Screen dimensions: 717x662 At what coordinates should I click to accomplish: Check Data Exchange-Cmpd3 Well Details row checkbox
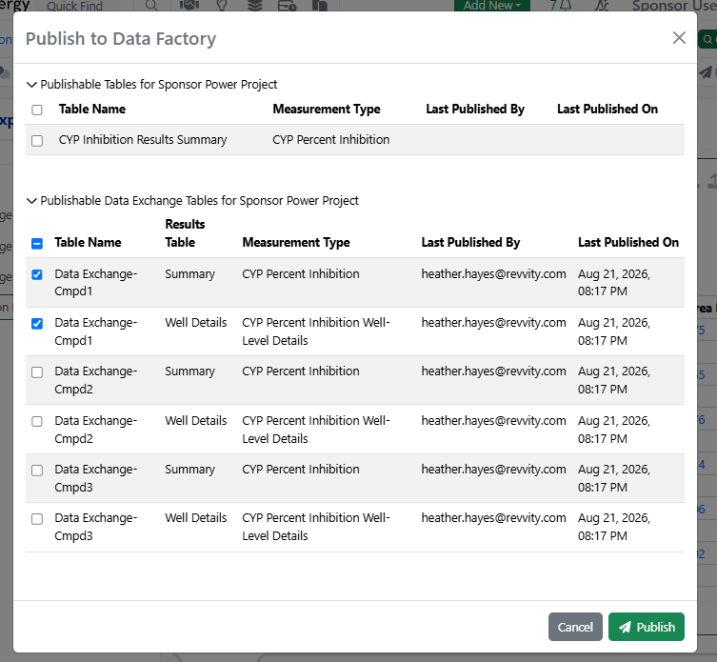[x=37, y=519]
